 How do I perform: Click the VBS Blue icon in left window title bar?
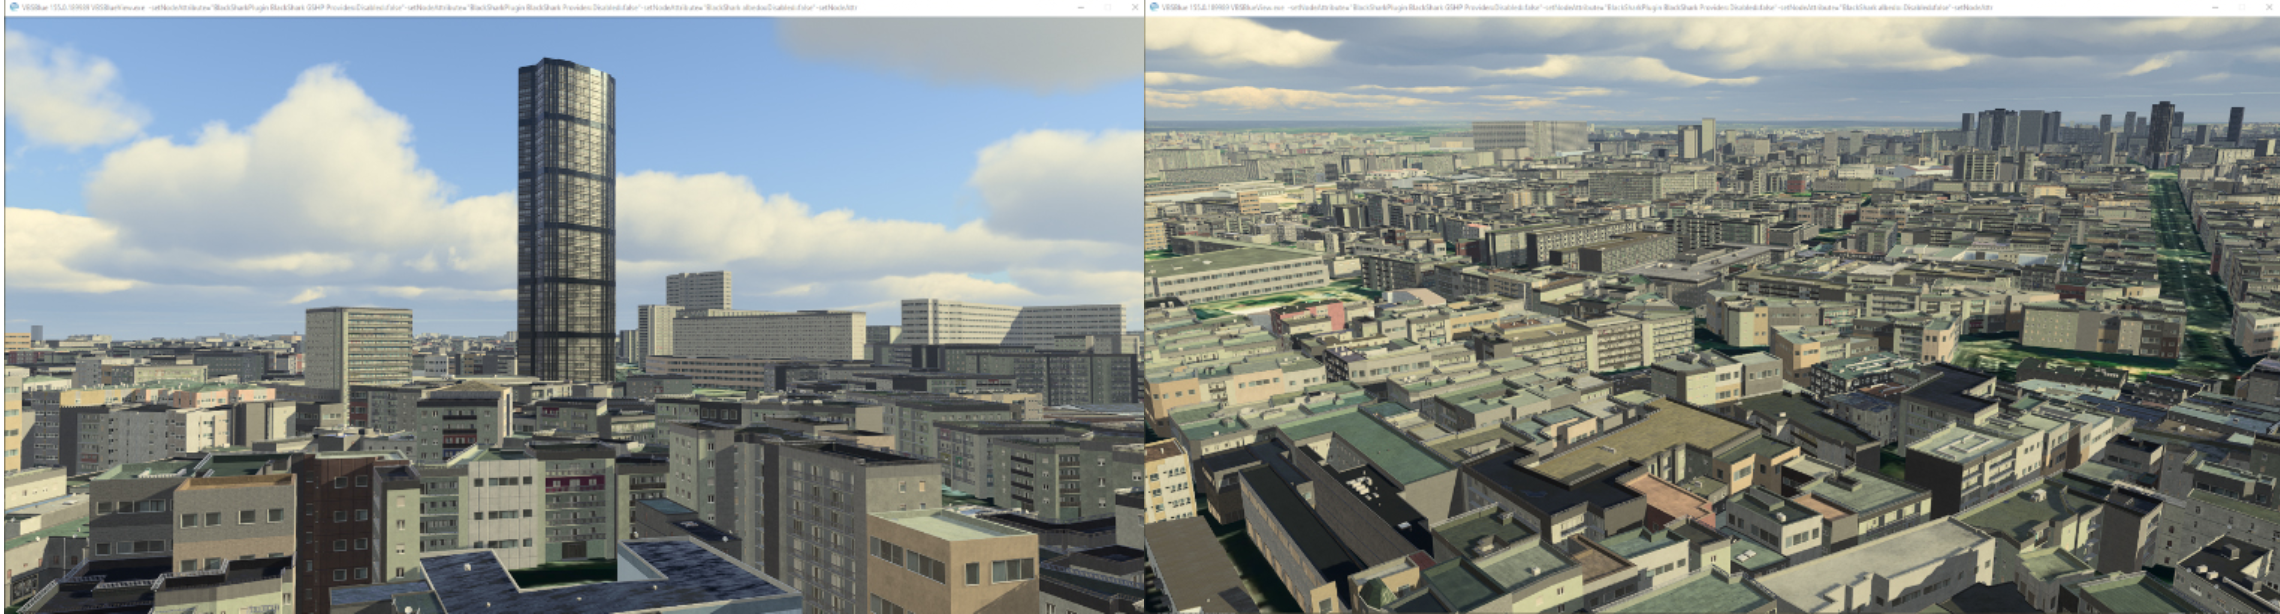coord(10,7)
